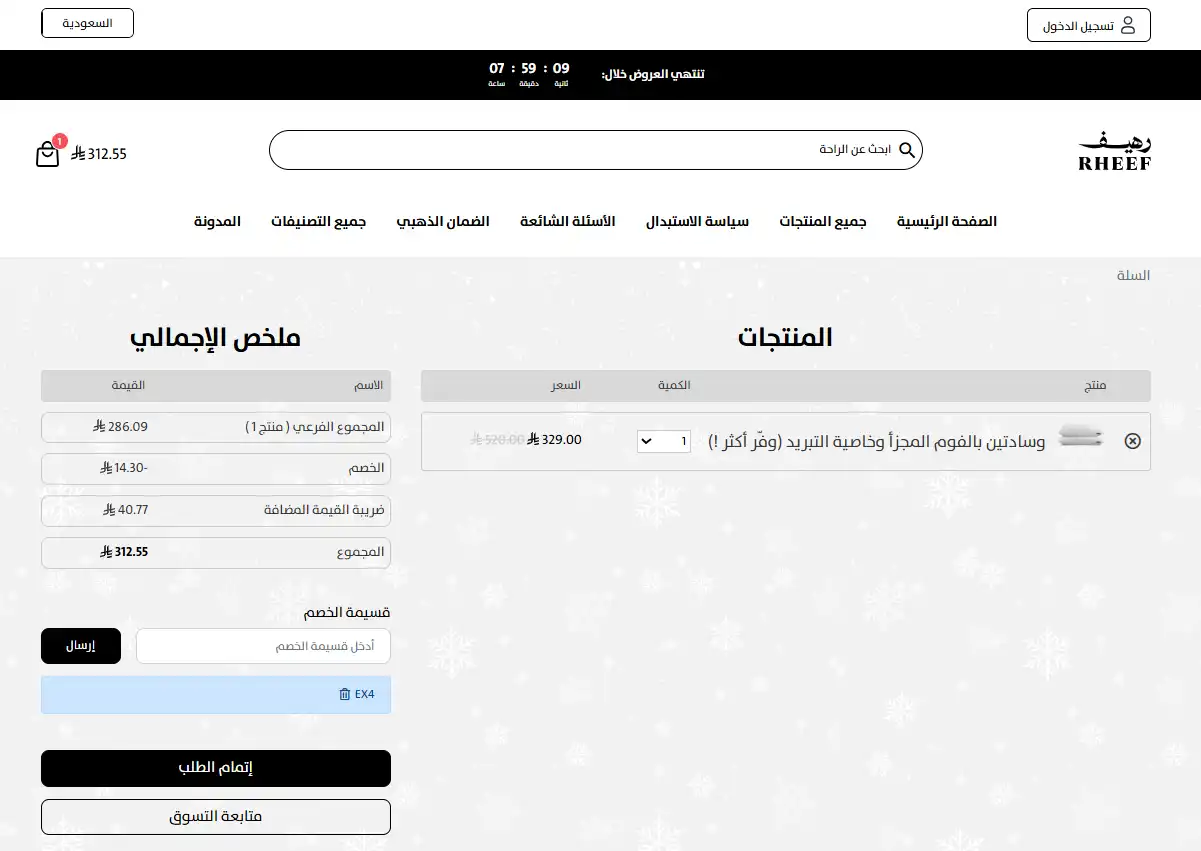The width and height of the screenshot is (1201, 851).
Task: Click the السلة breadcrumb link
Action: pyautogui.click(x=1133, y=275)
